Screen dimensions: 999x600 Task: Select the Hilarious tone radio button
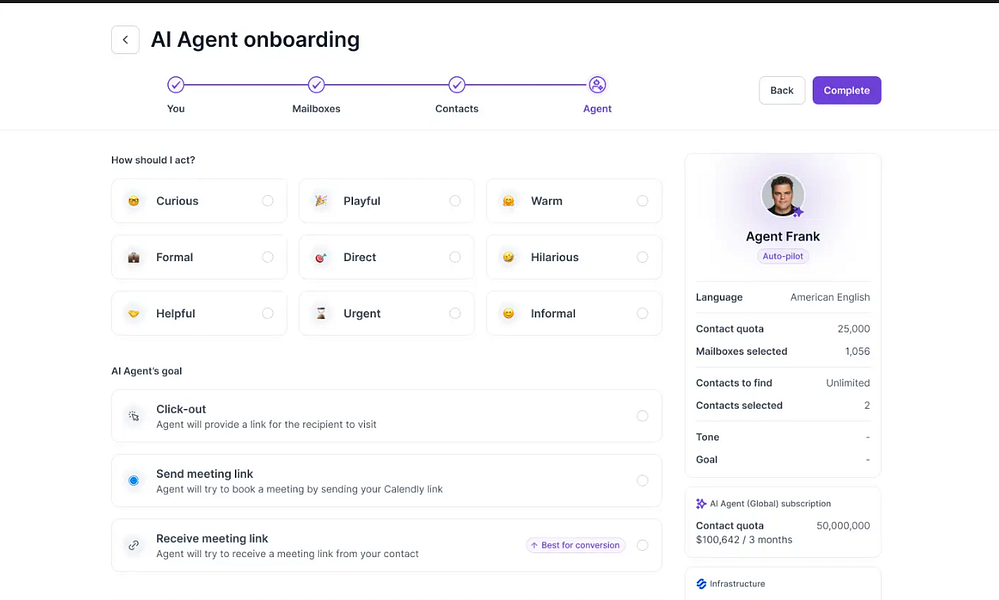642,257
